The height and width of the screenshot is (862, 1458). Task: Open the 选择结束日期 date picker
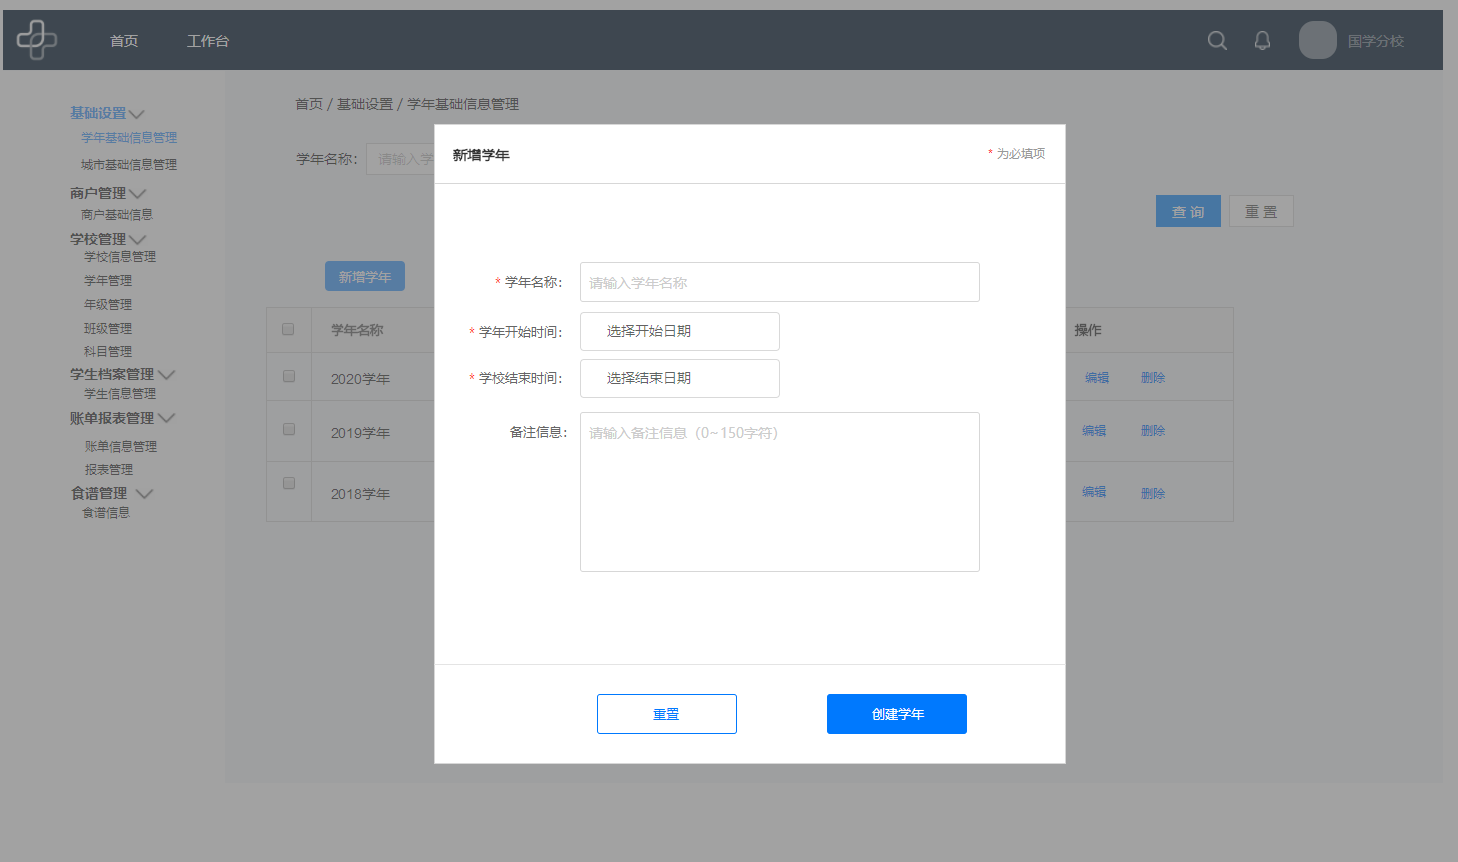click(680, 378)
